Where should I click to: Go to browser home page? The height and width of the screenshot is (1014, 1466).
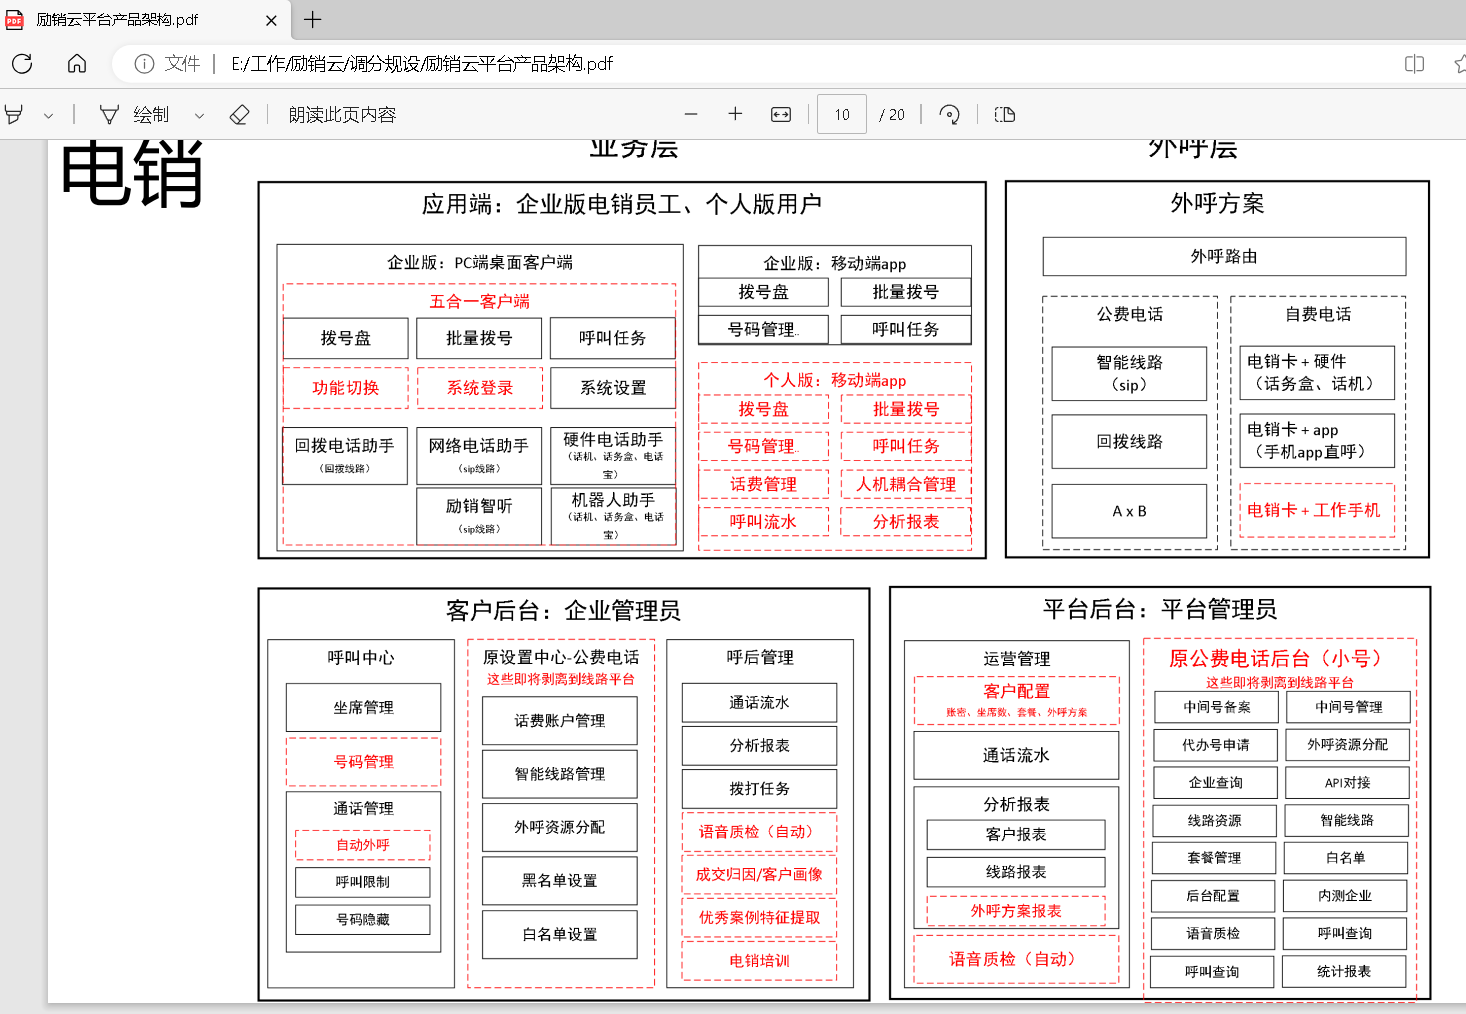click(77, 64)
